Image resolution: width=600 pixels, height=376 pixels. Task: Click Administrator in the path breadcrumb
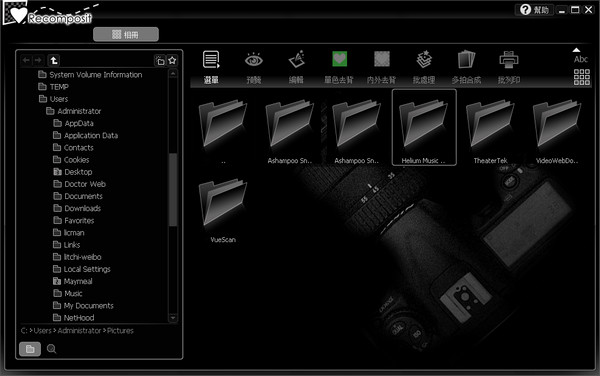(x=80, y=331)
